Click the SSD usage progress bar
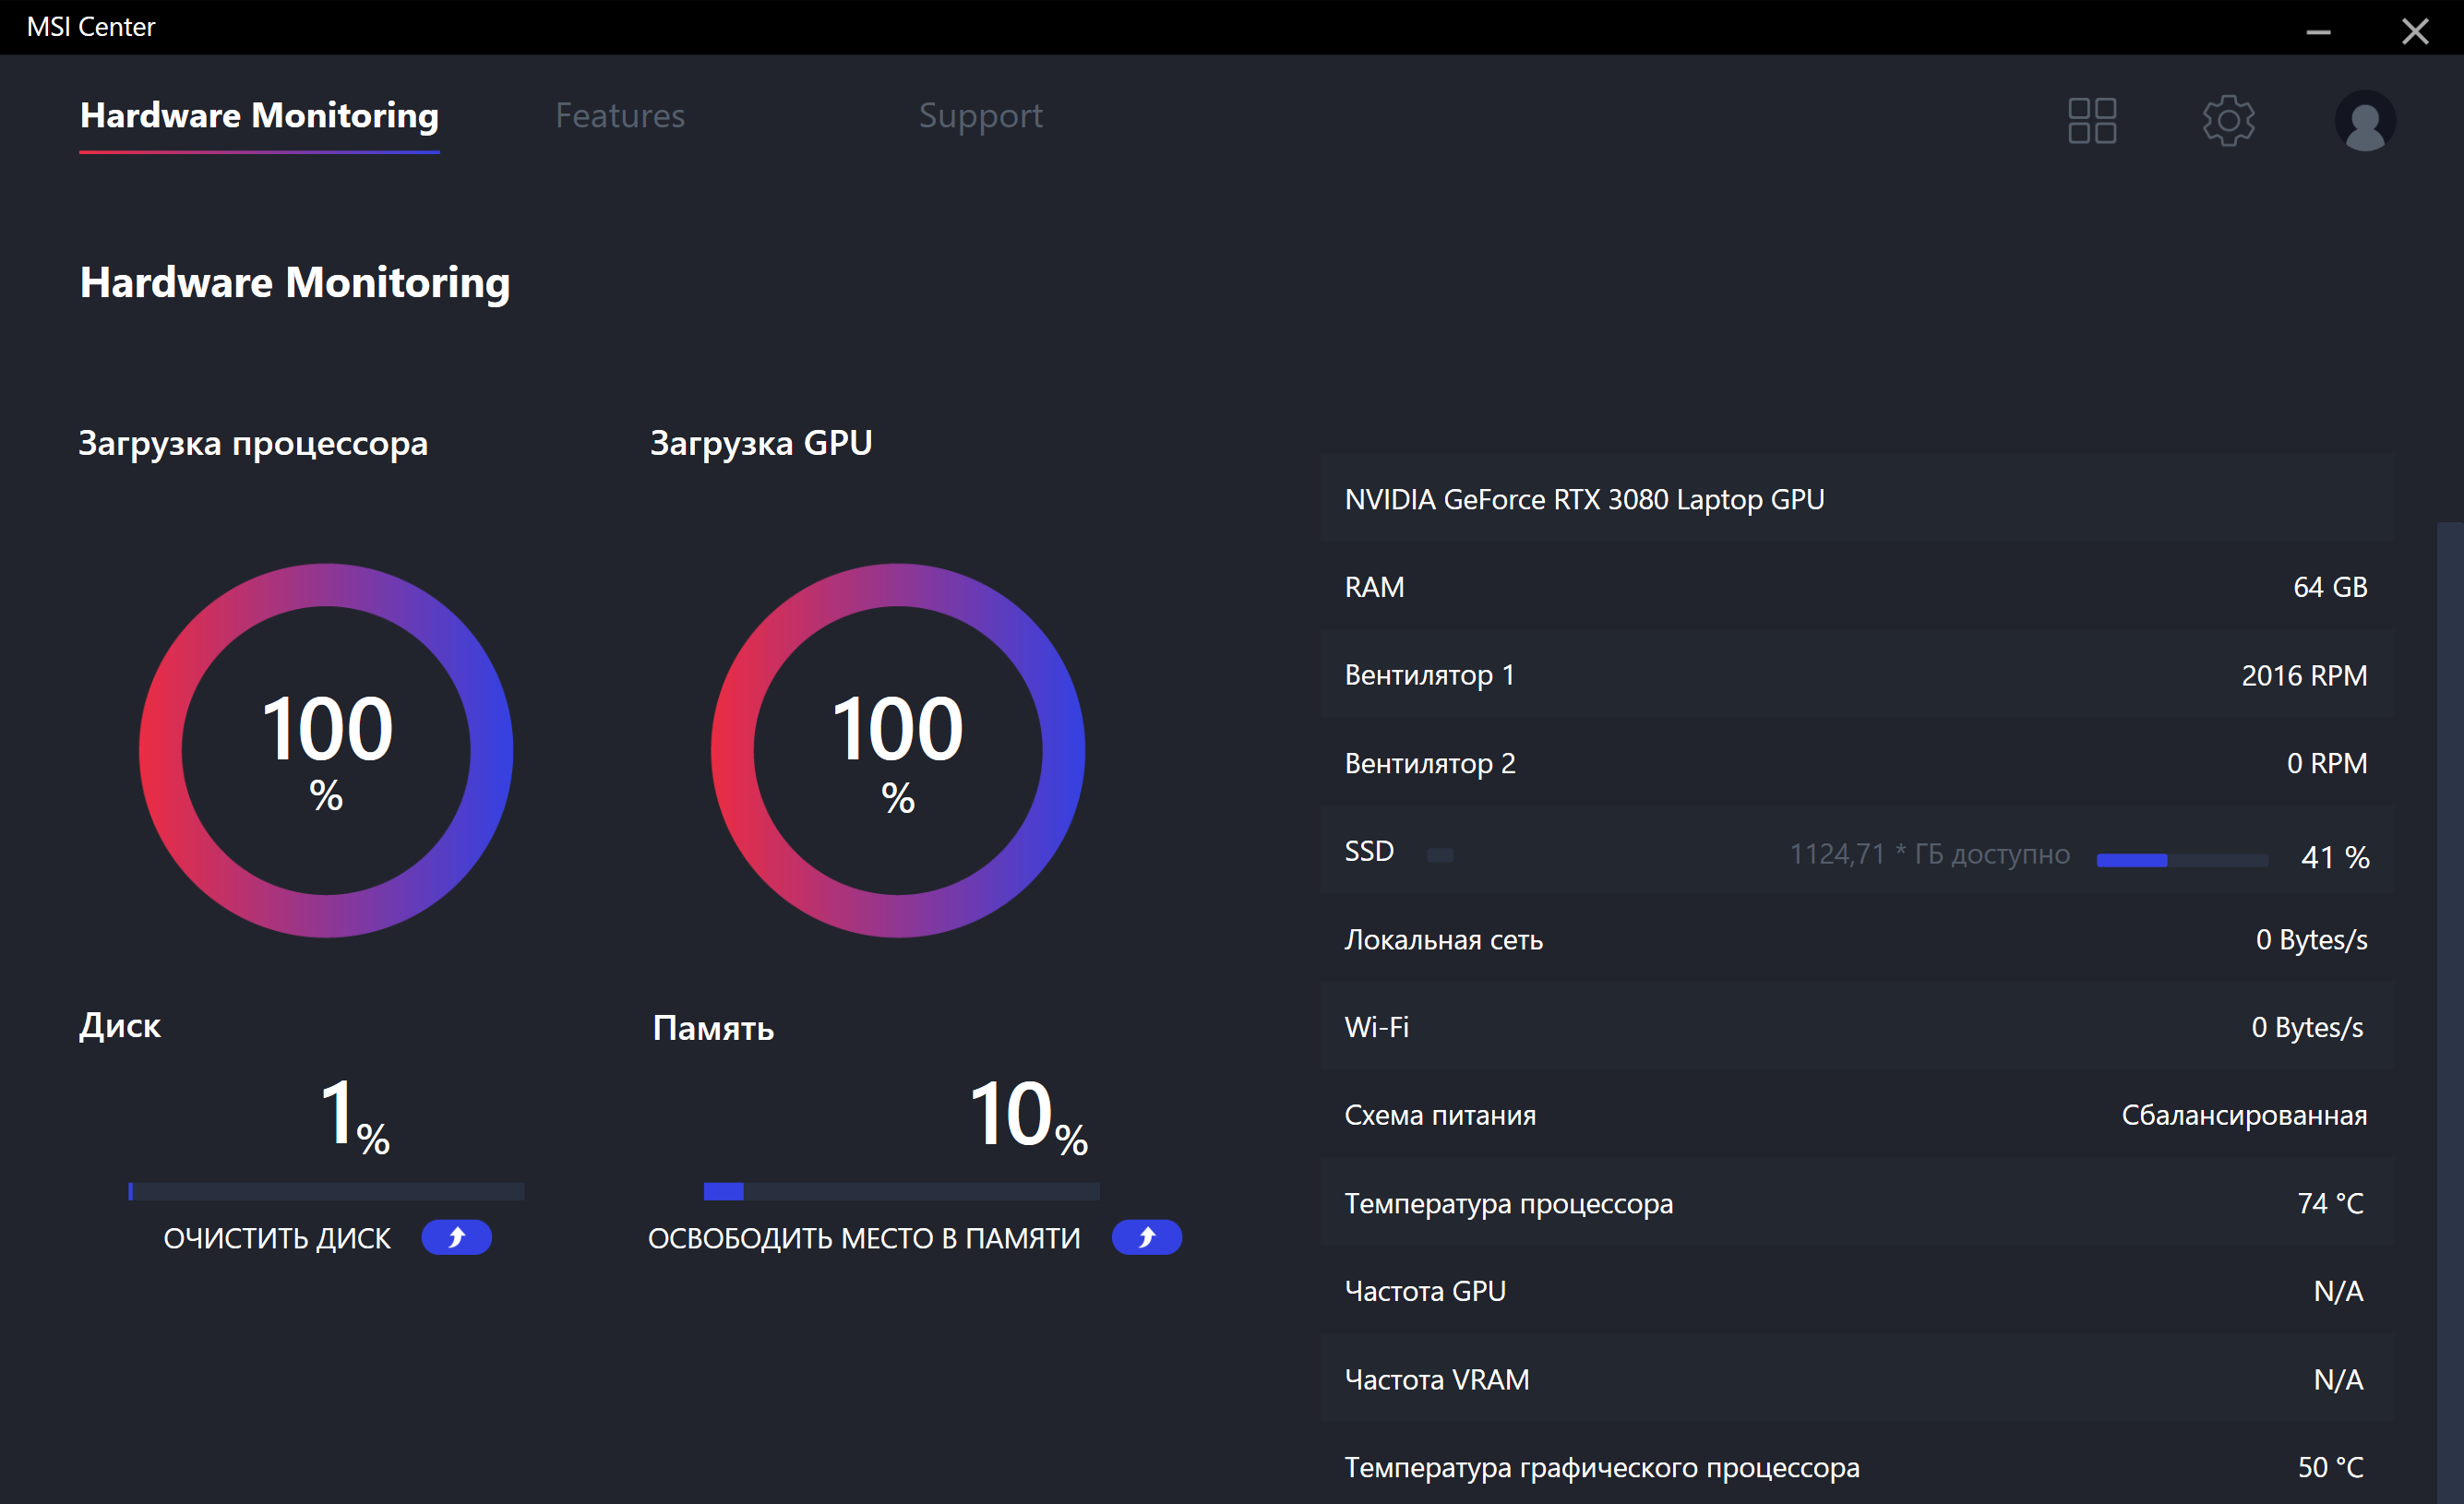This screenshot has width=2464, height=1504. coord(2181,860)
